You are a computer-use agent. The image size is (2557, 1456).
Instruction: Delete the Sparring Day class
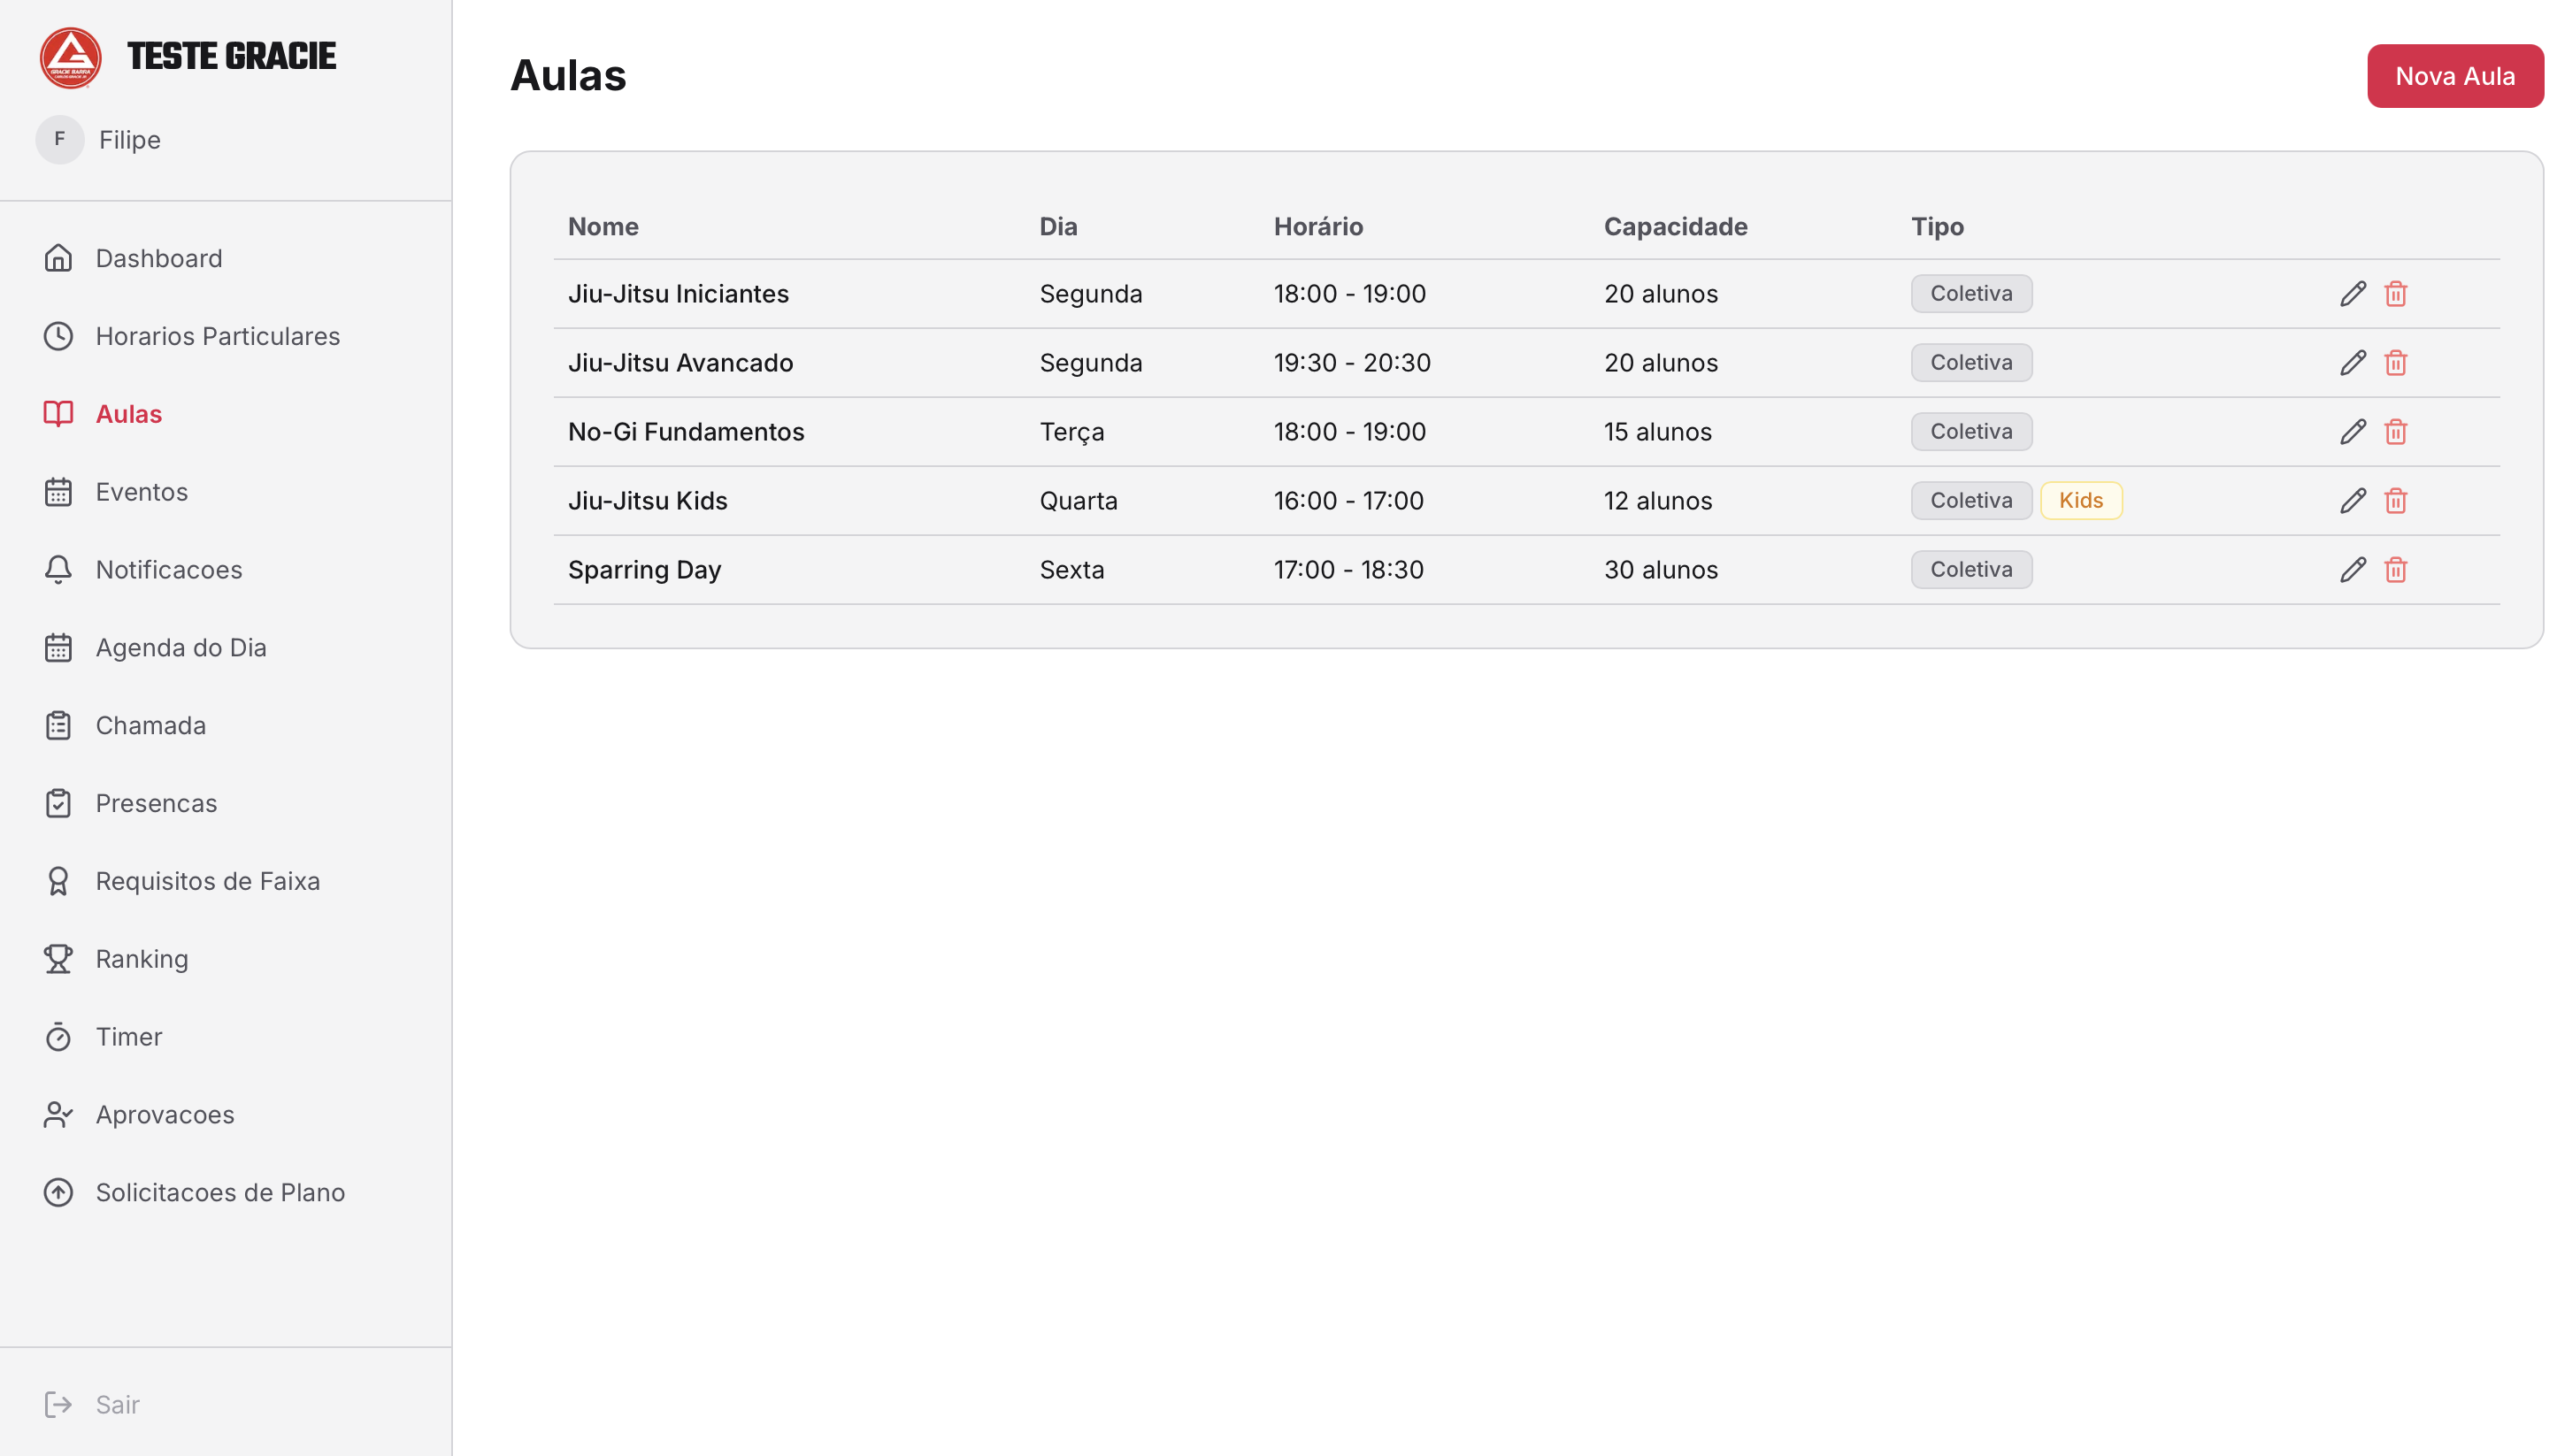(2395, 570)
